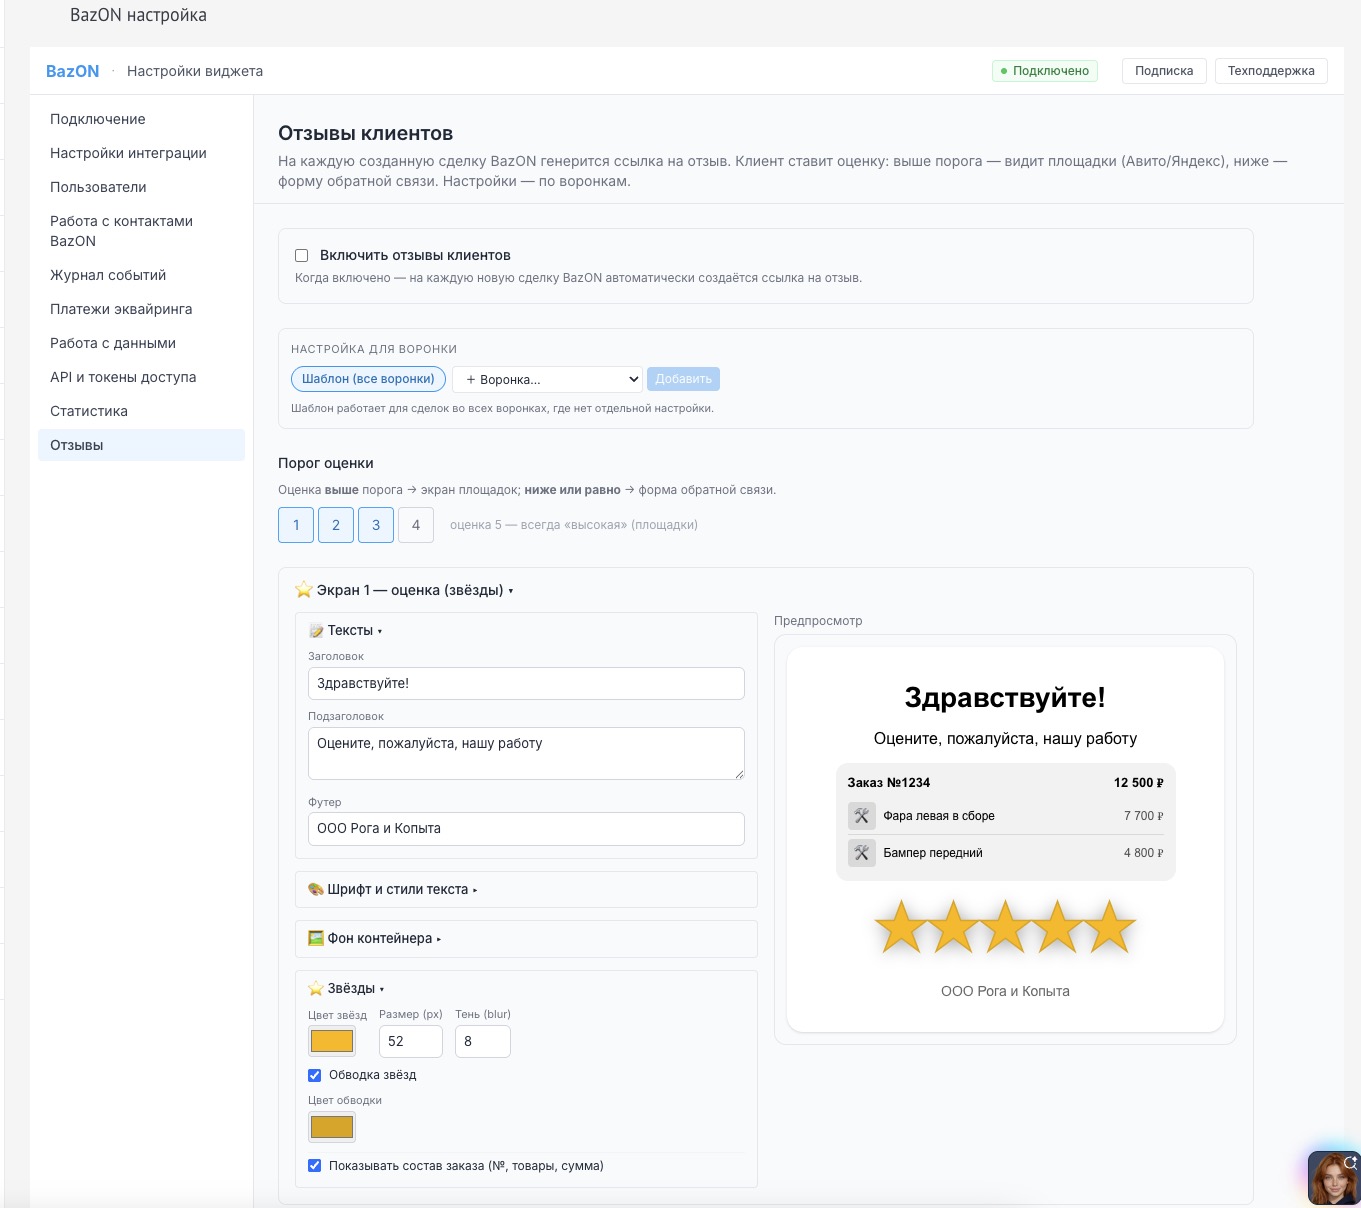This screenshot has width=1361, height=1208.
Task: Click the second preview rating star
Action: click(x=953, y=927)
